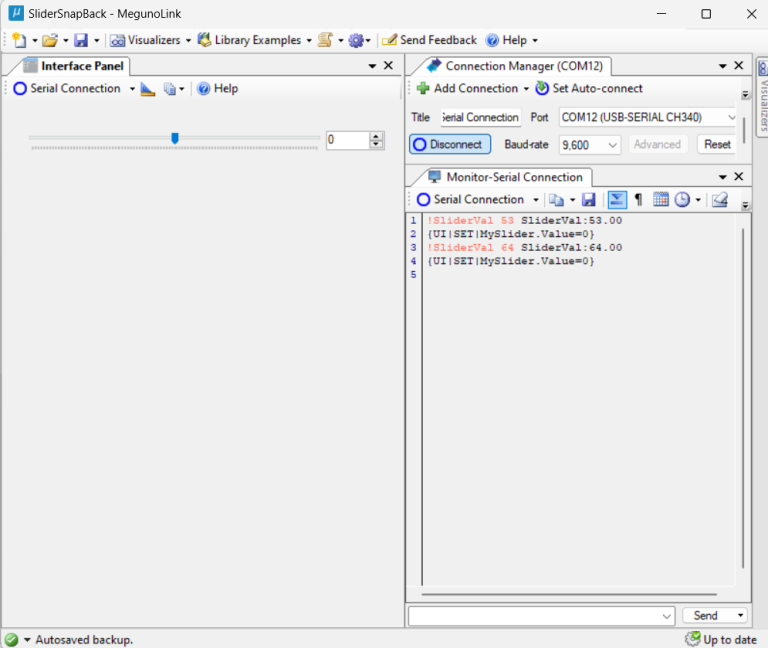This screenshot has width=768, height=648.
Task: Click the new project icon
Action: [18, 40]
